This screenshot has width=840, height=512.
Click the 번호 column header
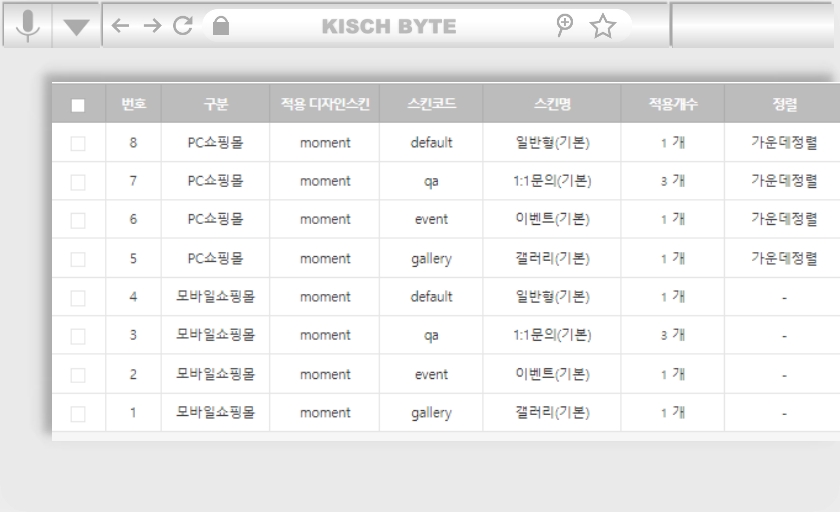coord(133,103)
